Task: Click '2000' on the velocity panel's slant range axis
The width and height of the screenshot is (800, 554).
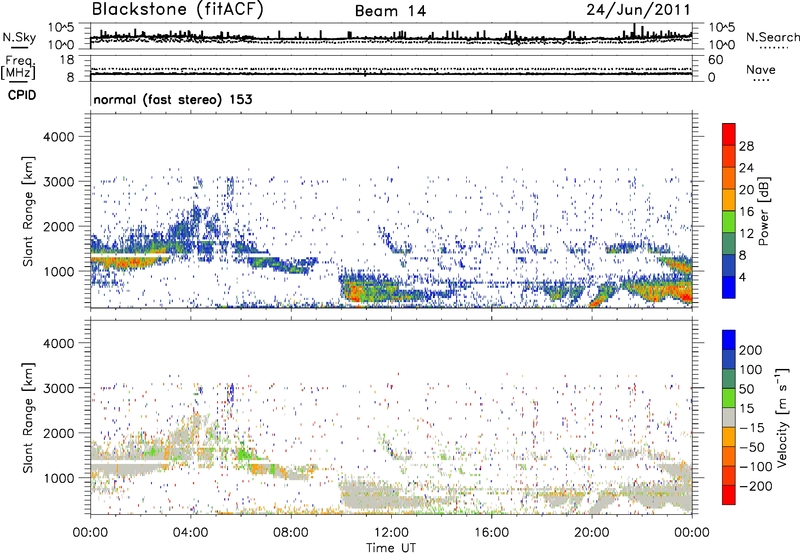Action: pyautogui.click(x=59, y=433)
